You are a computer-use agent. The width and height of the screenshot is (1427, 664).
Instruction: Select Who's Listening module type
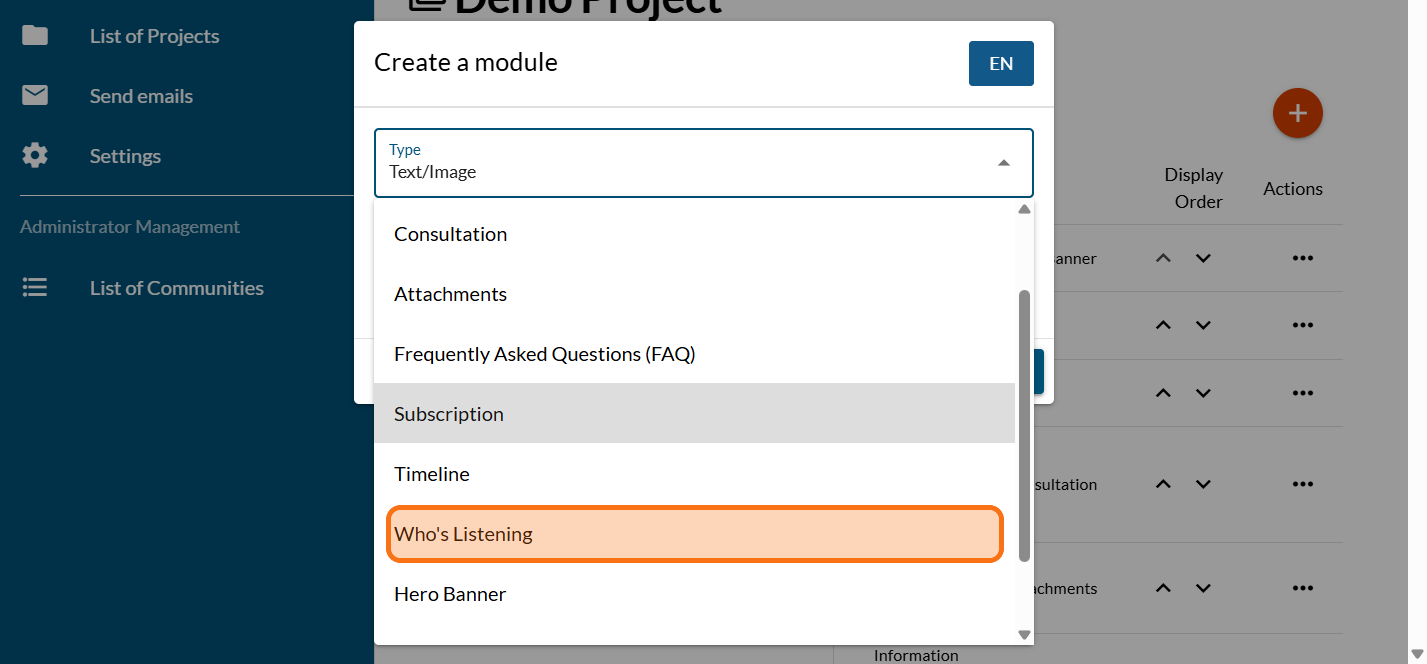[x=694, y=534]
